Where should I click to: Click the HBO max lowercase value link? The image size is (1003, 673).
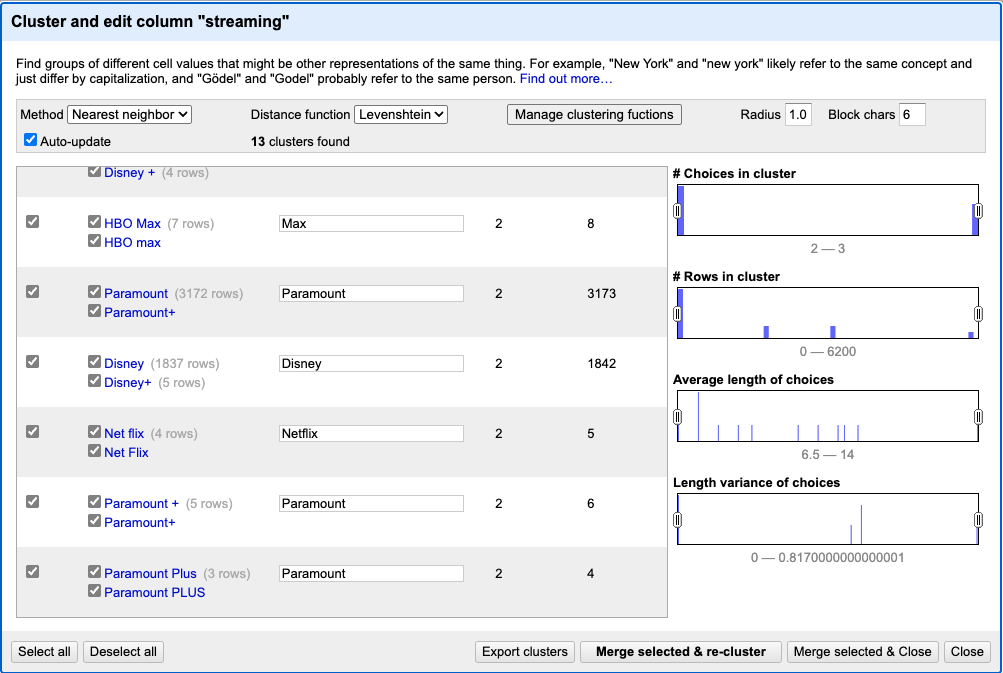(x=132, y=242)
